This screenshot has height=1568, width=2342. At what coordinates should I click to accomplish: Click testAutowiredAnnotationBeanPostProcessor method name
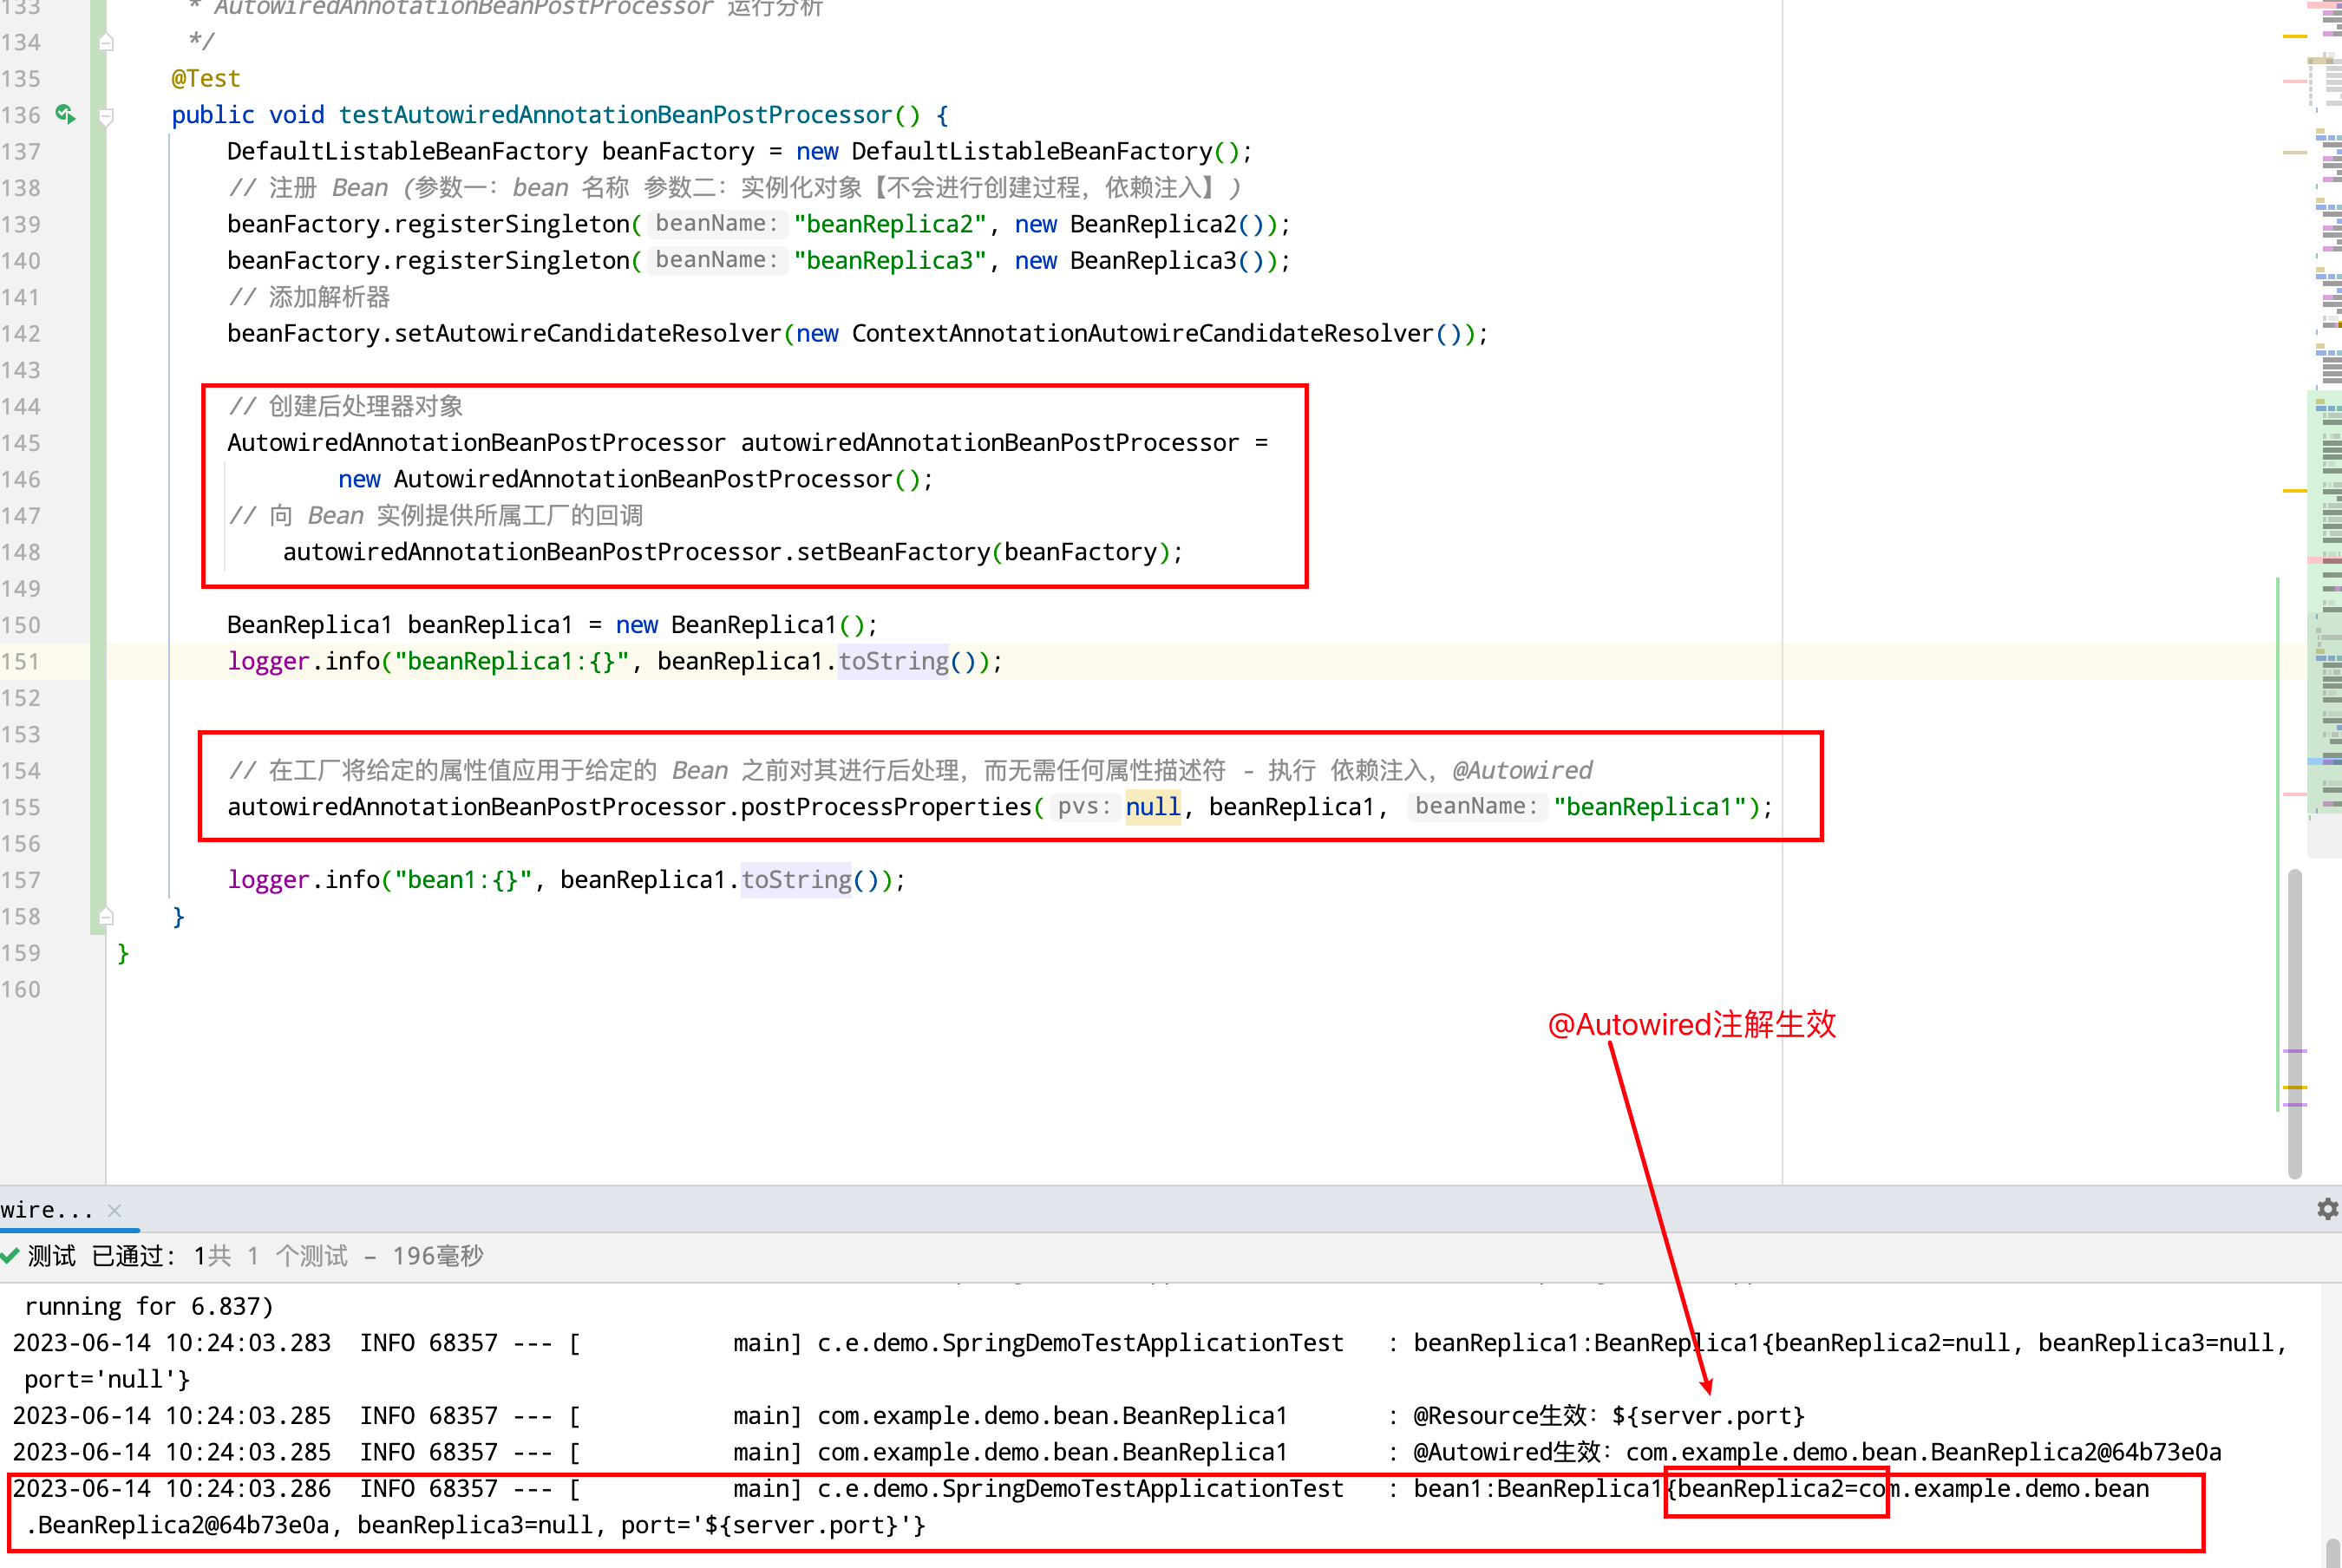(615, 115)
